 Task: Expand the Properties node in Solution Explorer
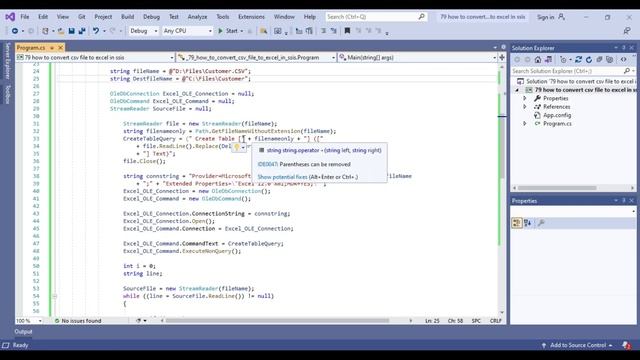tap(525, 98)
